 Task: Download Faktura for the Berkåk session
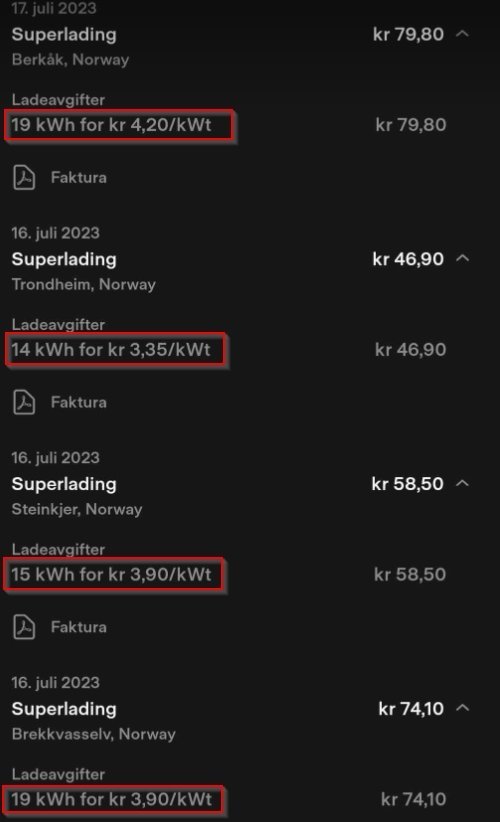pyautogui.click(x=79, y=178)
